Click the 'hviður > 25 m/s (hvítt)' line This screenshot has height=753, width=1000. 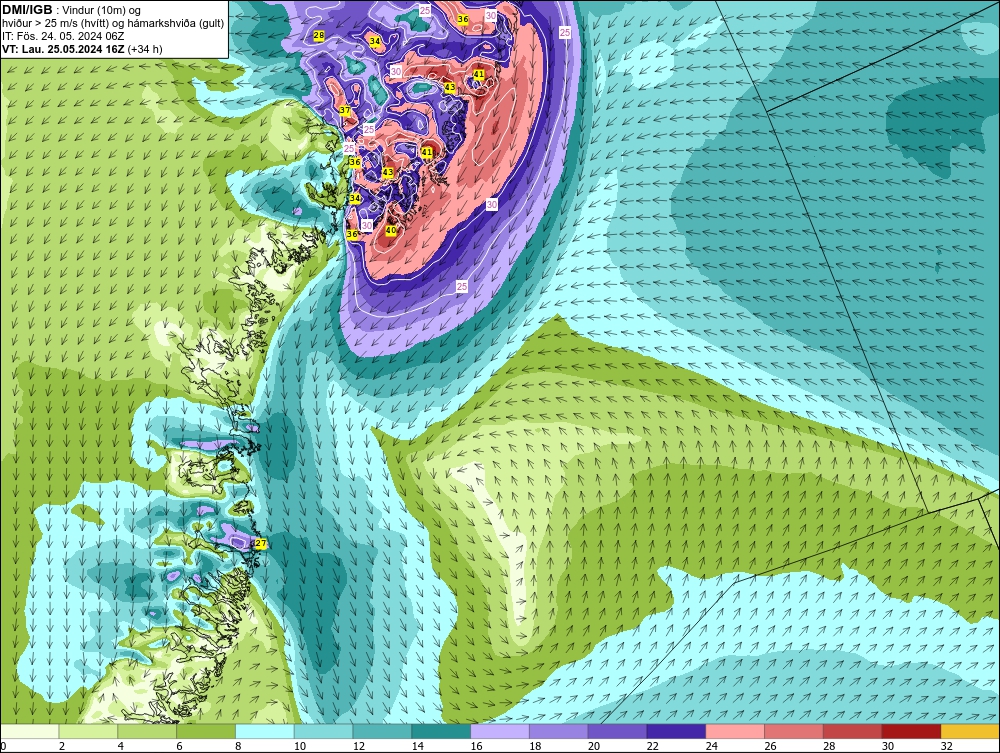[56, 24]
